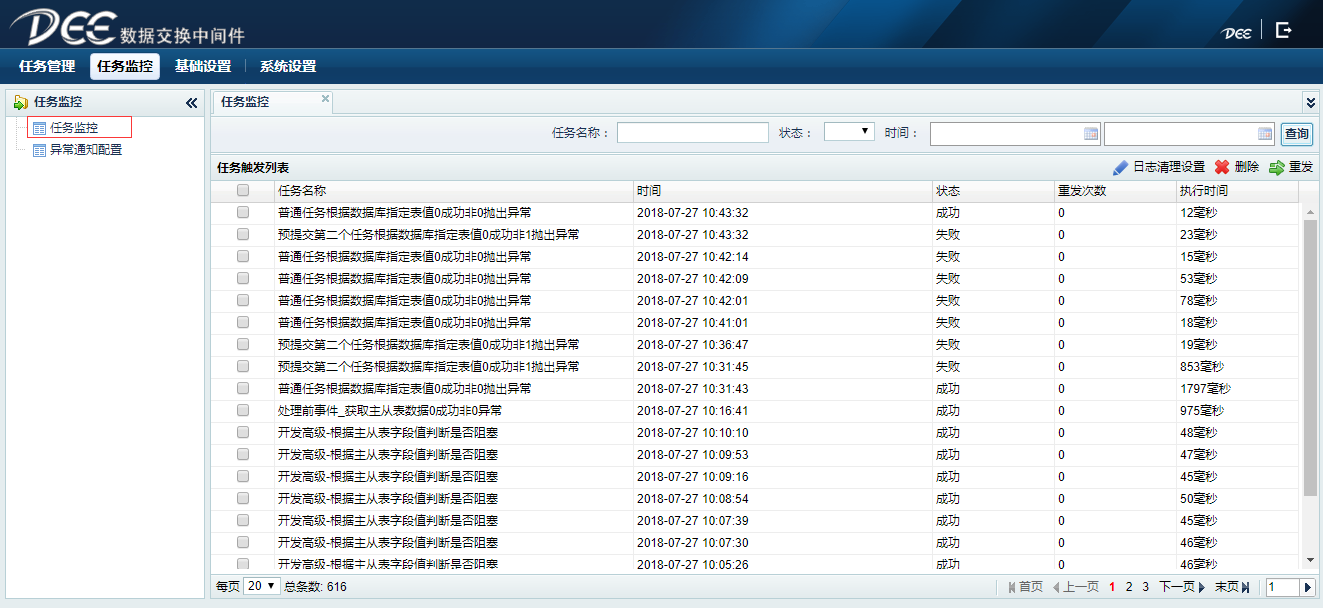Click the logout icon at top right
Viewport: 1323px width, 608px height.
click(x=1284, y=30)
